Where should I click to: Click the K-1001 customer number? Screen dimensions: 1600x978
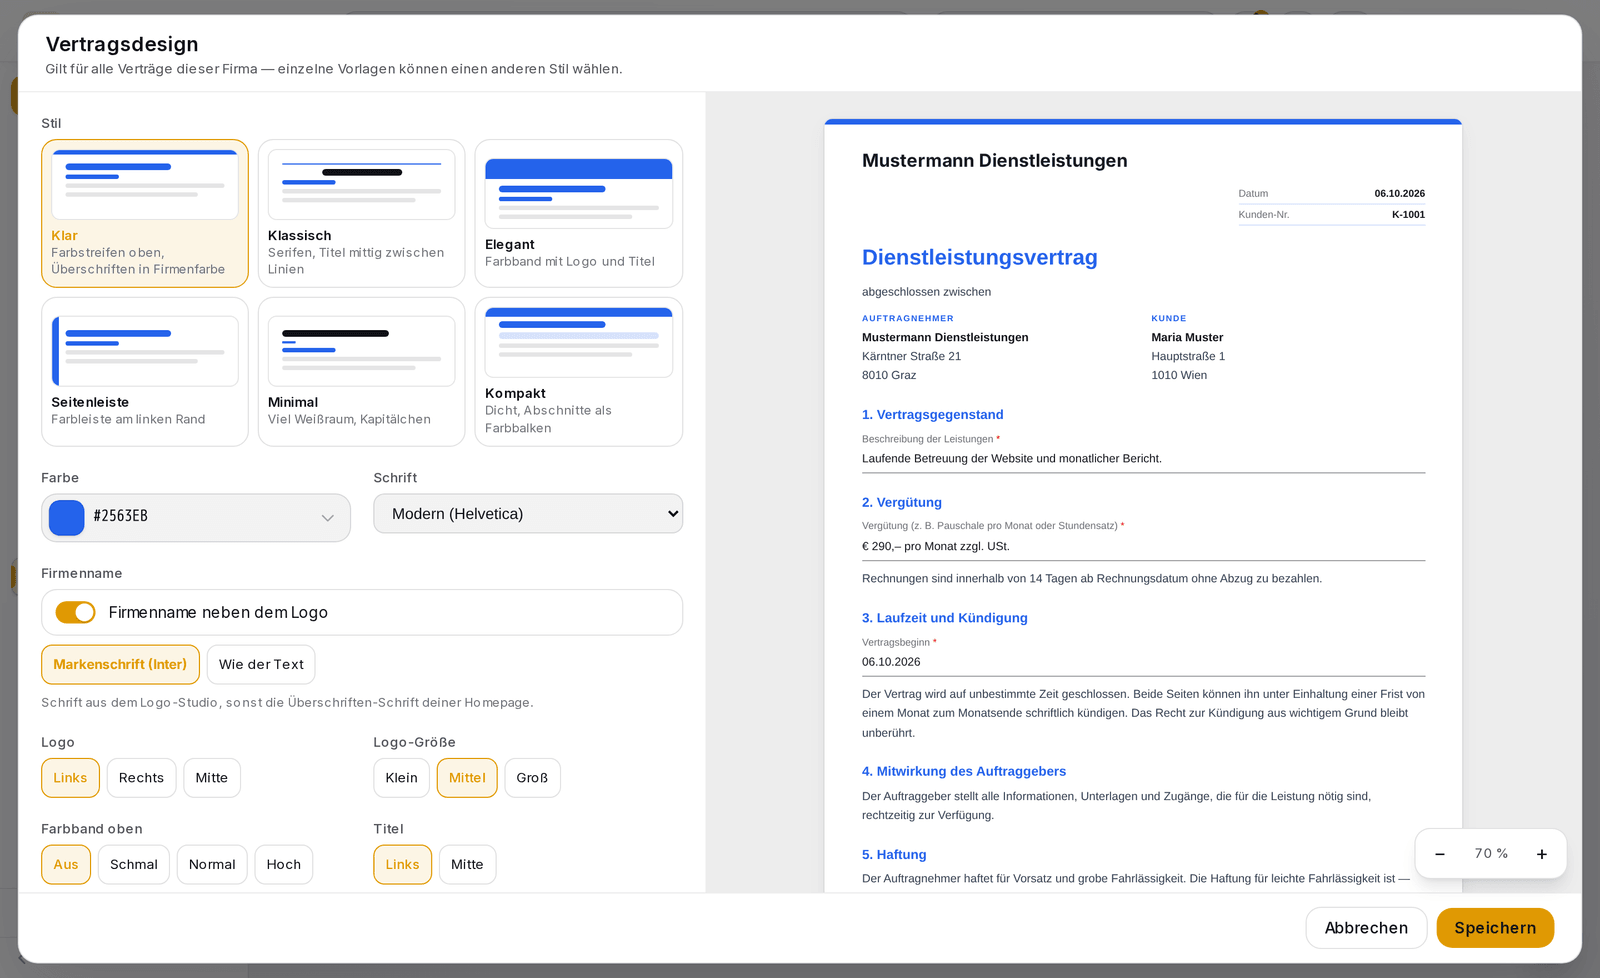[1408, 215]
